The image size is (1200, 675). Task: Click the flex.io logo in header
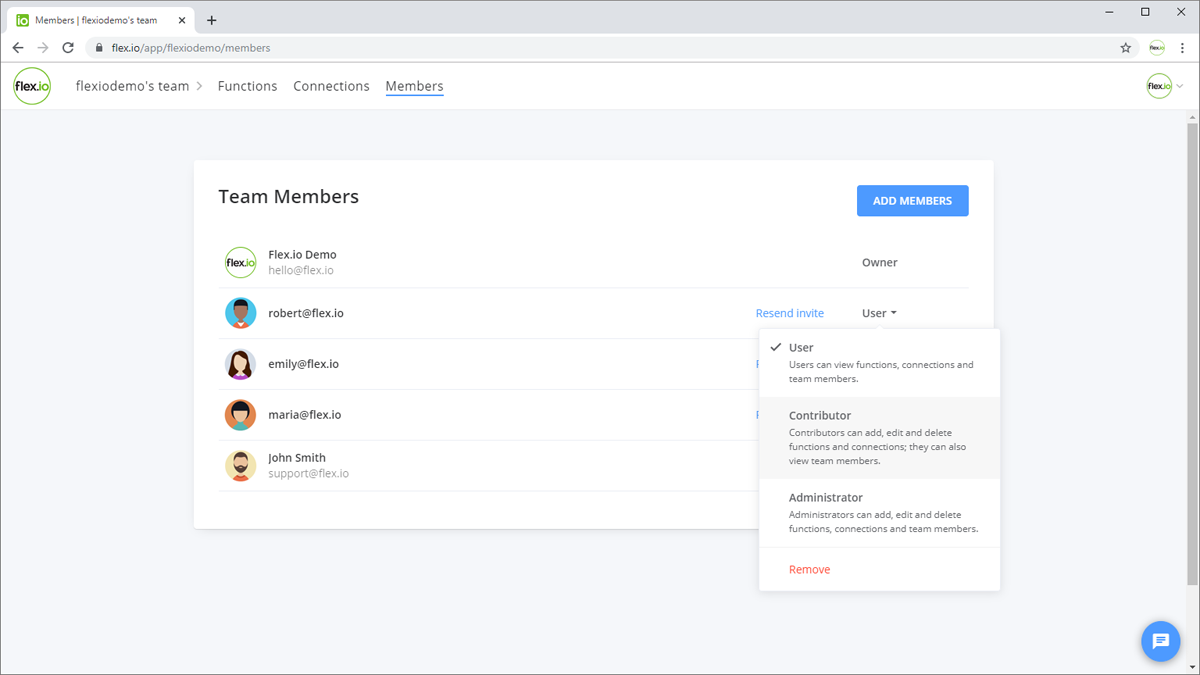pos(32,86)
